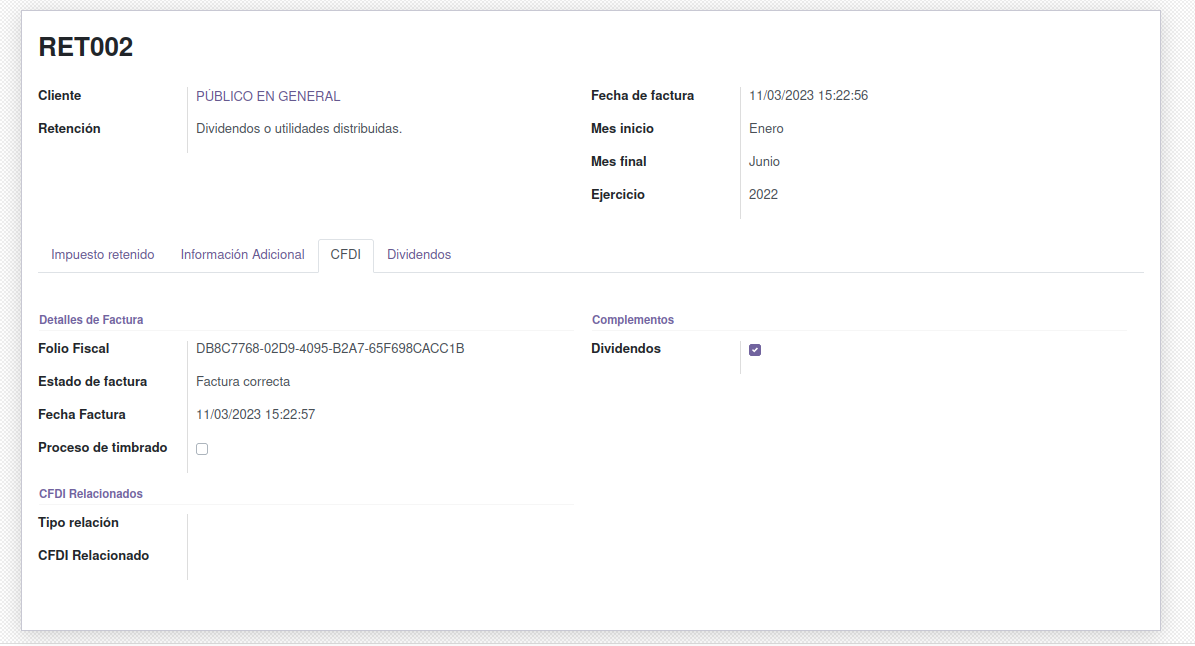Click the Fecha Factura timestamp in Detalles
1195x646 pixels.
pyautogui.click(x=255, y=415)
